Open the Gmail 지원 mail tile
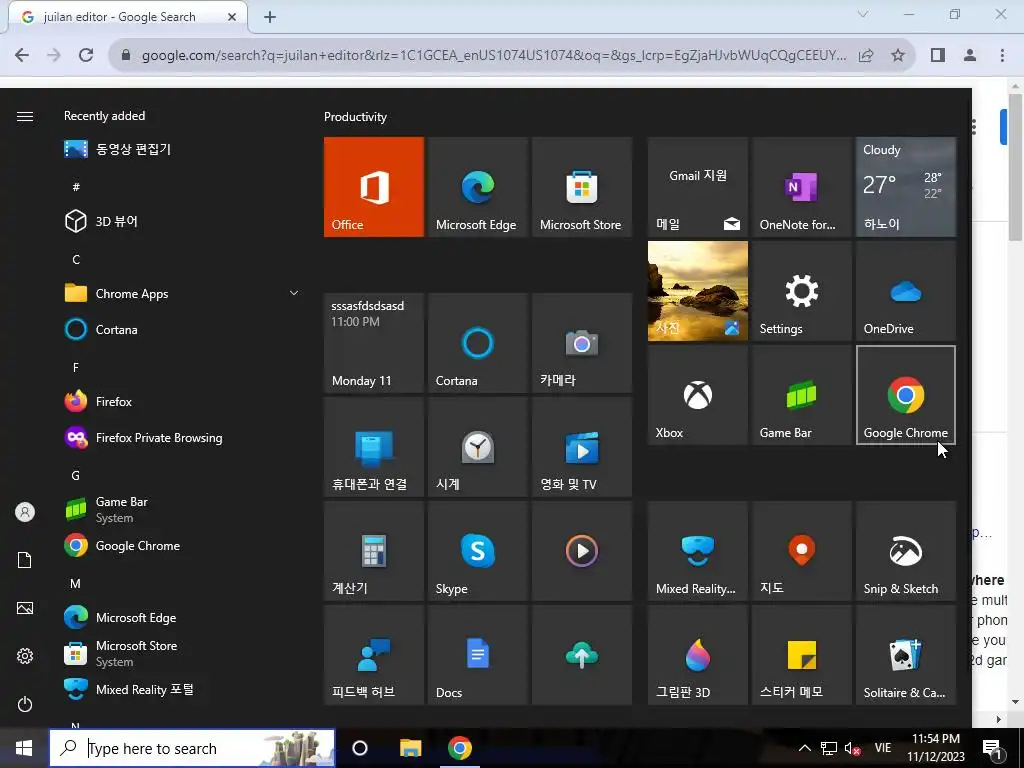1024x768 pixels. pyautogui.click(x=697, y=187)
